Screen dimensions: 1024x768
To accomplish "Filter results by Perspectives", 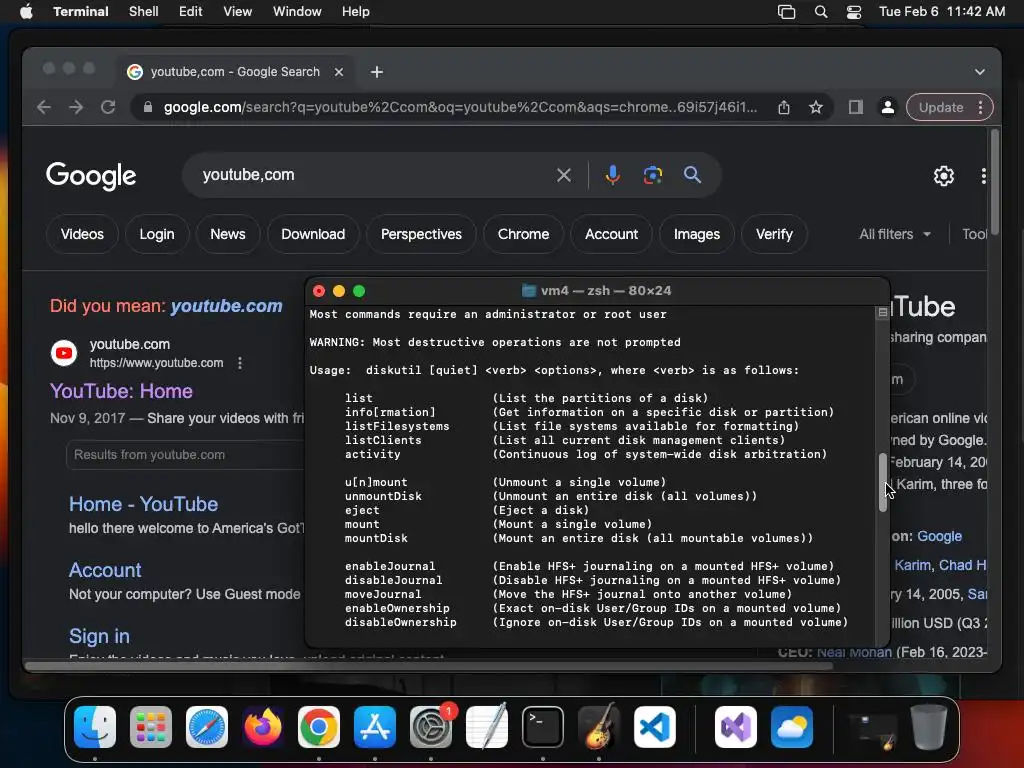I will click(421, 234).
